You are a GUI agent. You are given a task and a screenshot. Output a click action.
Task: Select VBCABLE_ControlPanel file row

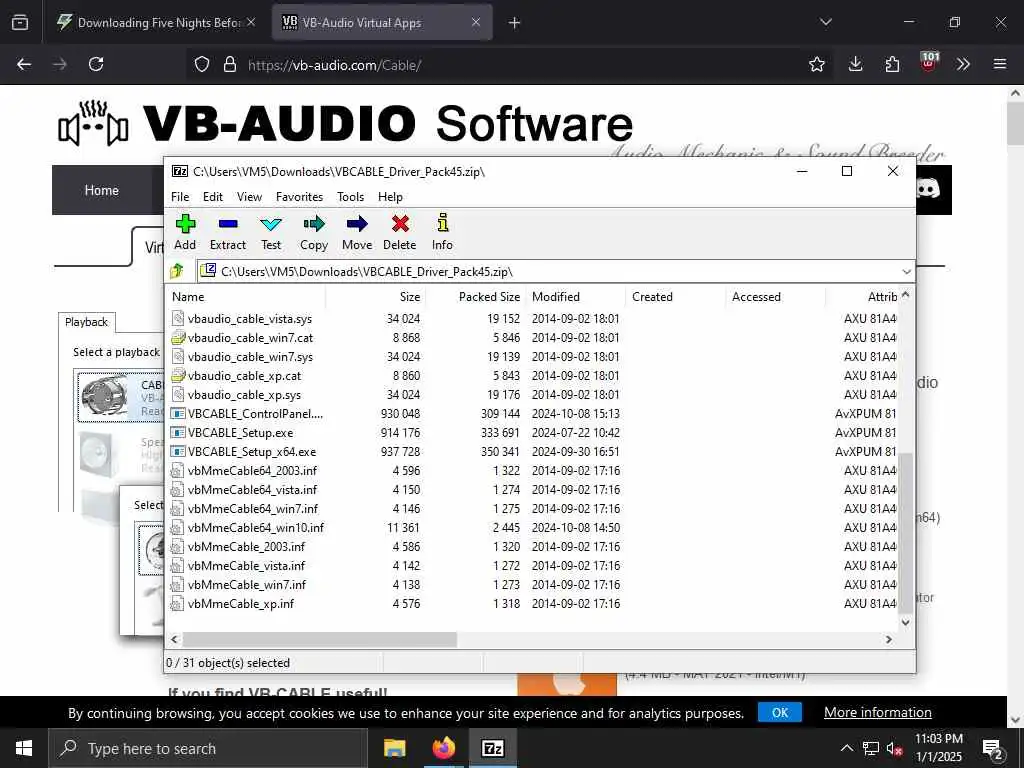click(255, 413)
